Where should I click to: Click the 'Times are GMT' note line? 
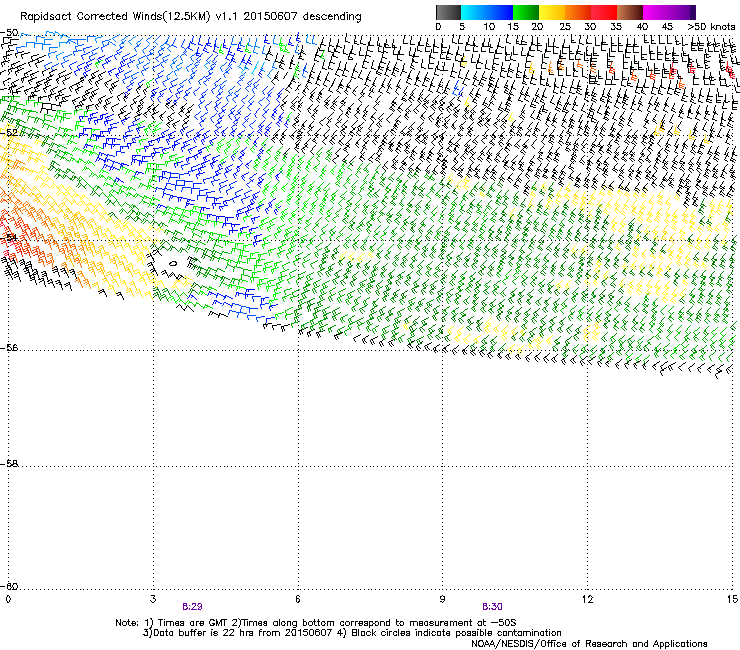click(315, 623)
